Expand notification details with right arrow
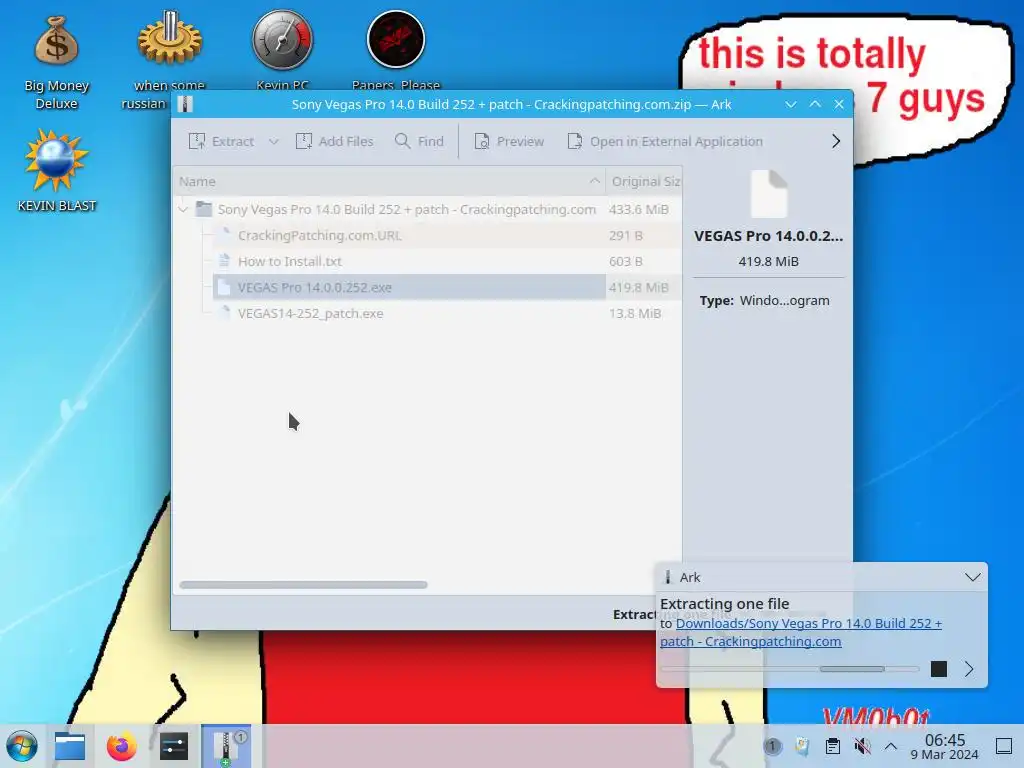Screen dimensions: 1024x768 point(969,669)
